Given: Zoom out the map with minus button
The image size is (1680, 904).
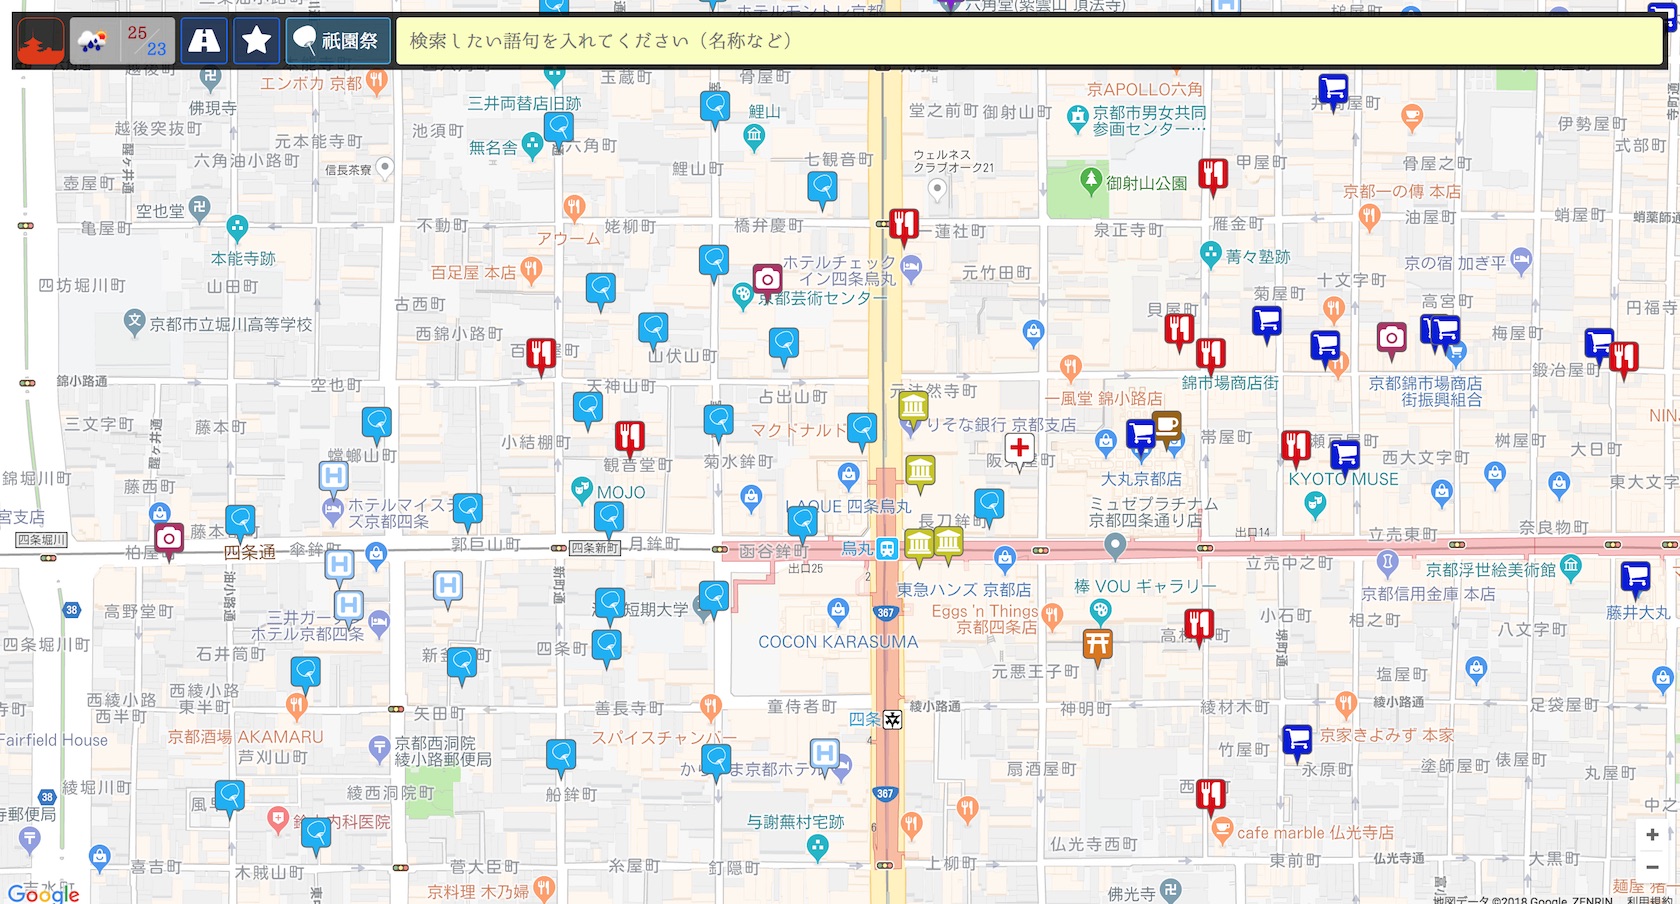Looking at the screenshot, I should click(x=1652, y=867).
